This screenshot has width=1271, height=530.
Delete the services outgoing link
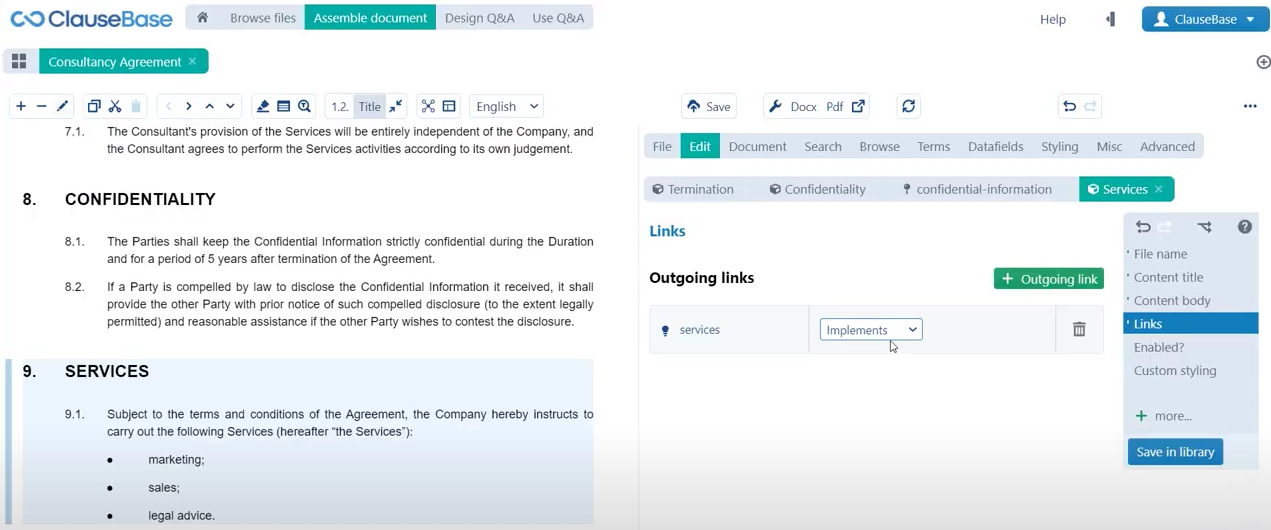[1079, 329]
